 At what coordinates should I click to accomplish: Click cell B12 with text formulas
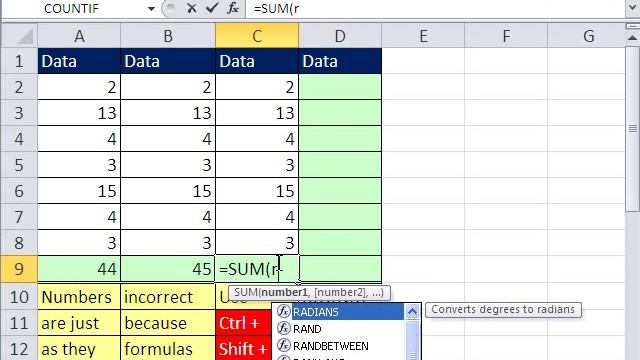pos(168,349)
